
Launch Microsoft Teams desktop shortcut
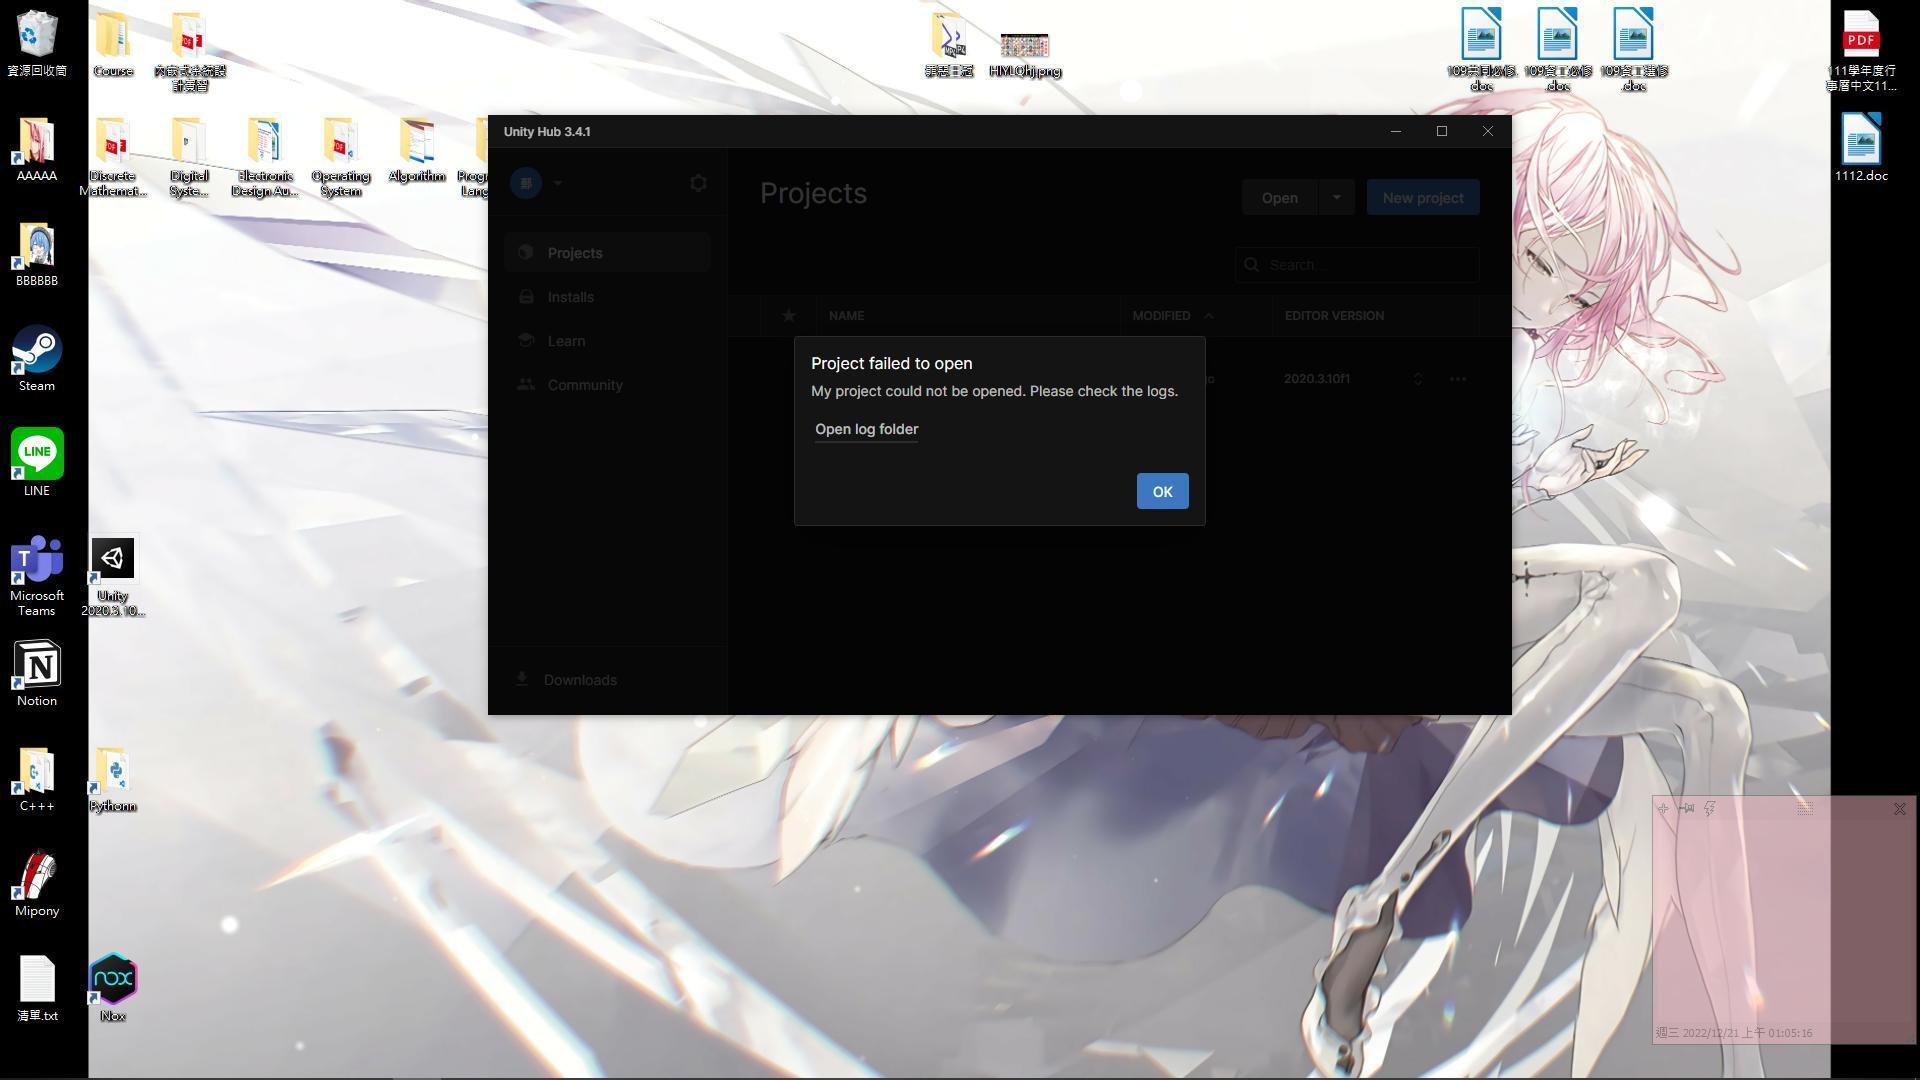point(37,562)
